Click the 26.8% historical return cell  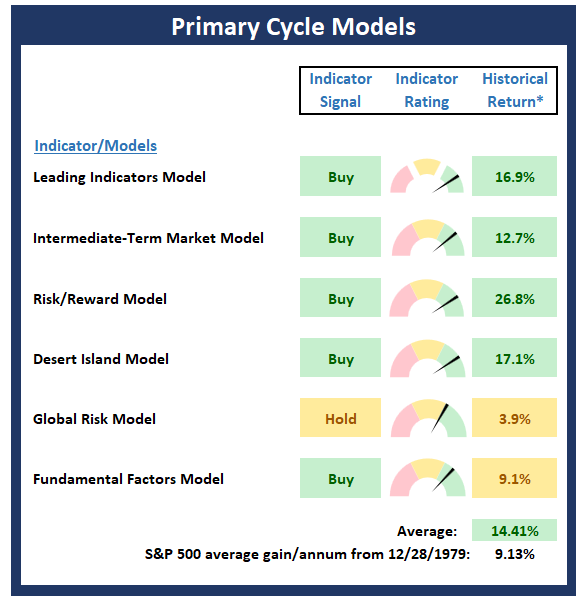click(514, 298)
